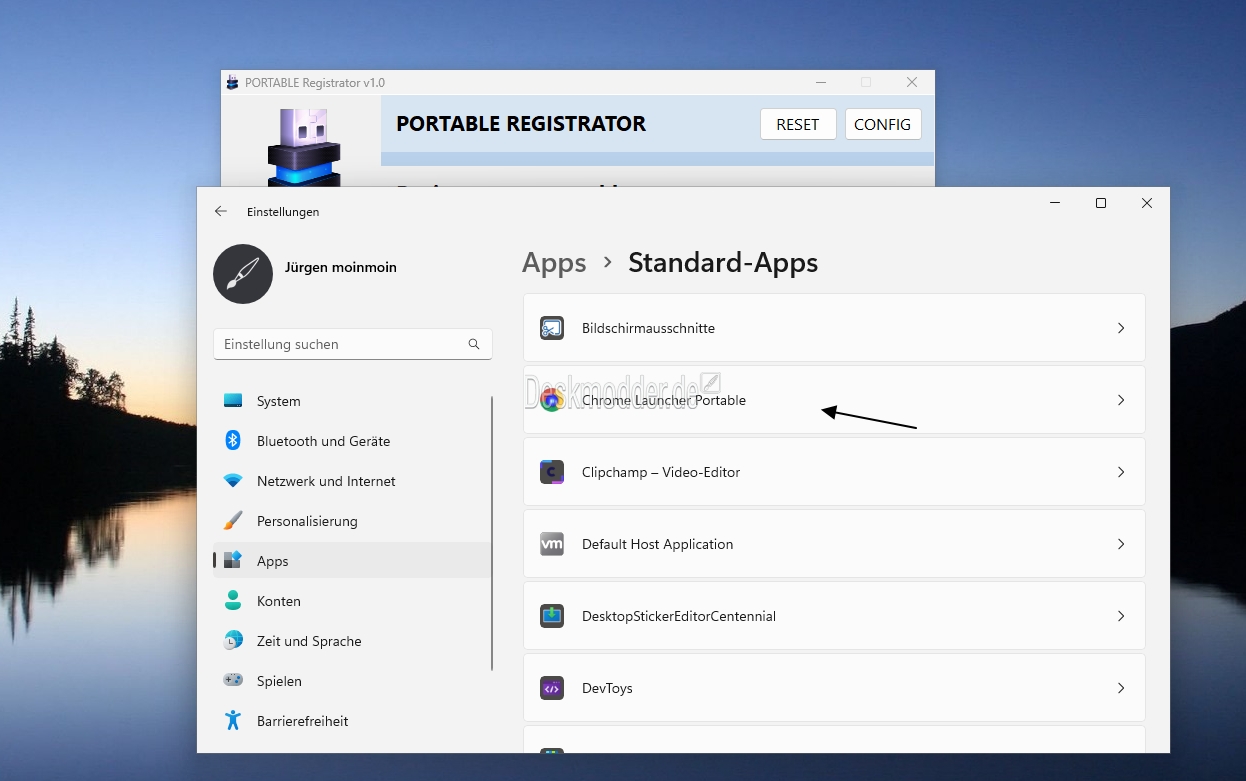The height and width of the screenshot is (781, 1246).
Task: Open Clipchamp – Video-Editor defaults
Action: 834,472
